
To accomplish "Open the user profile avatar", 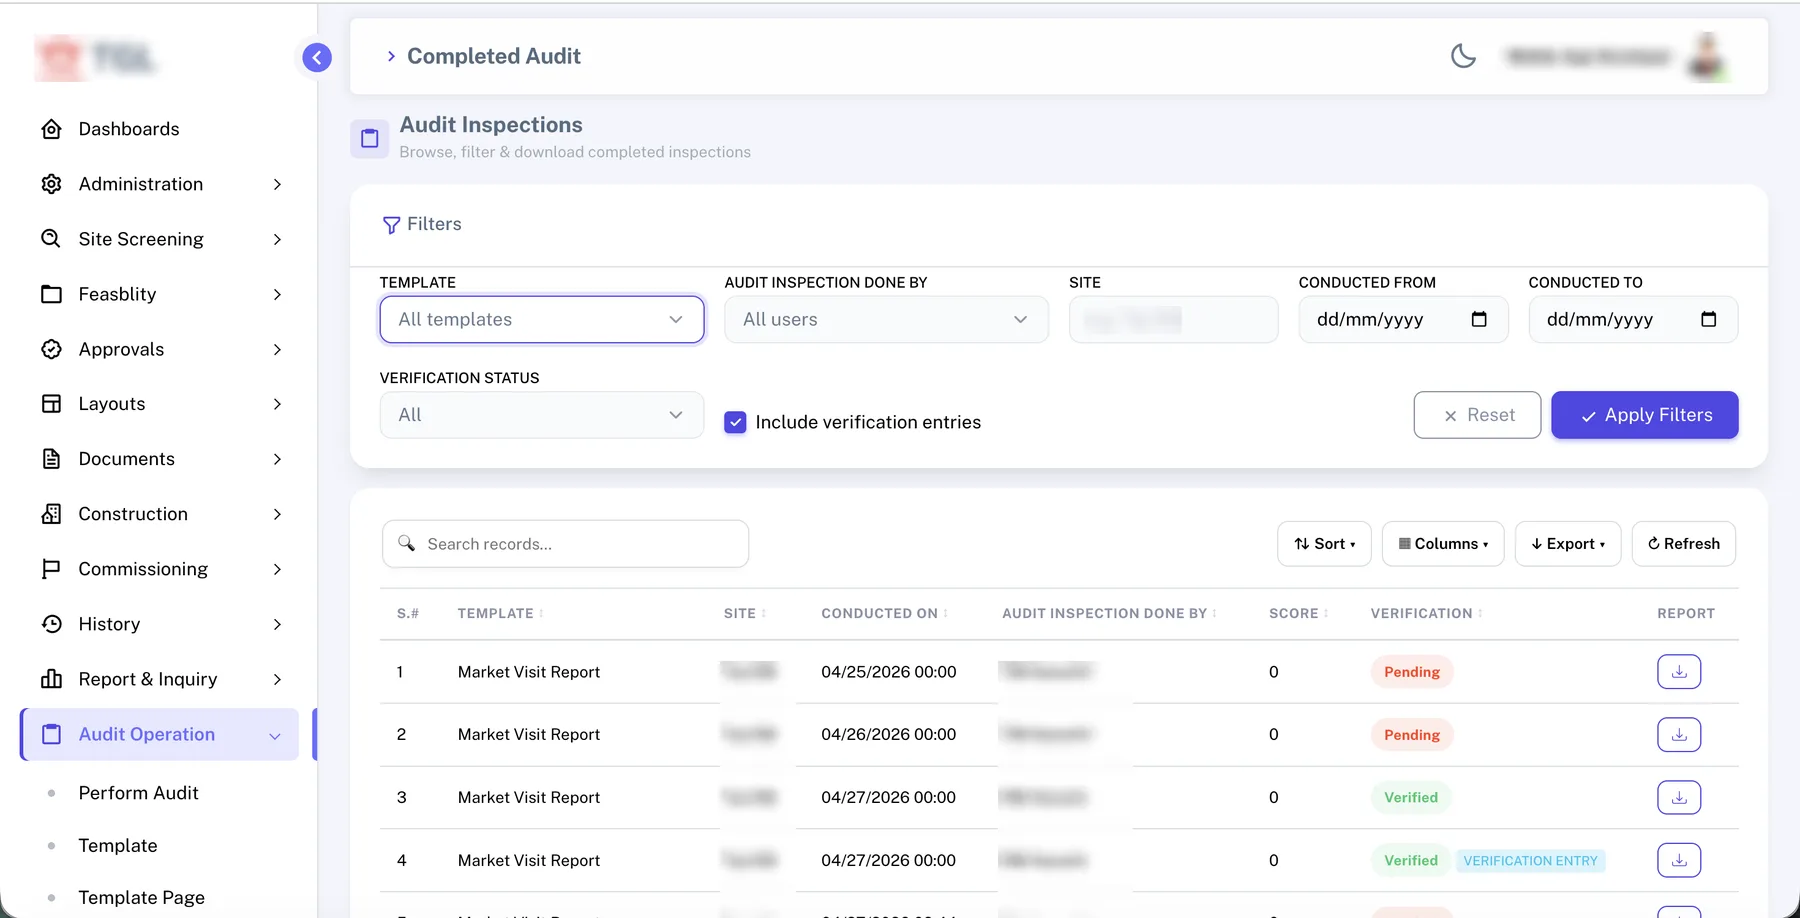I will point(1707,57).
